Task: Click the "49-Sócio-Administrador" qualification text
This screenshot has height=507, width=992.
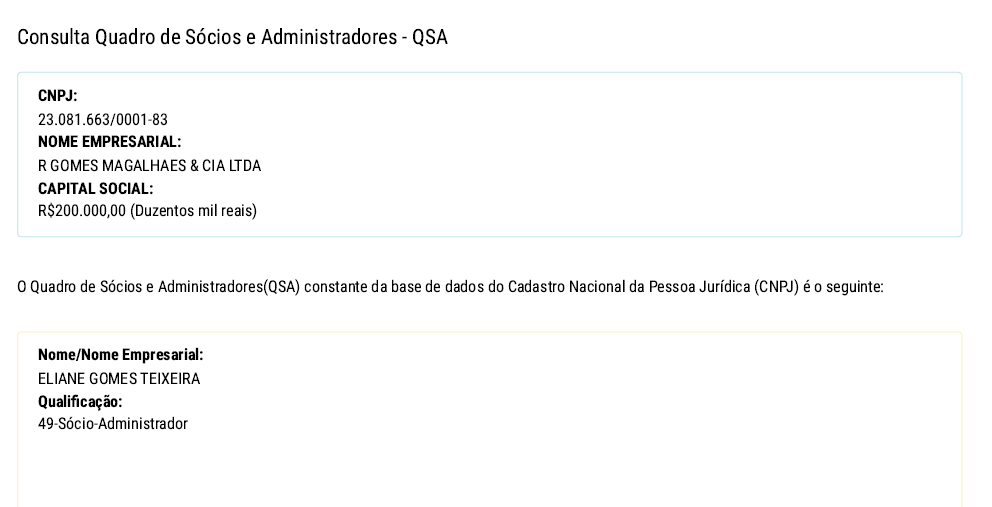Action: tap(113, 424)
